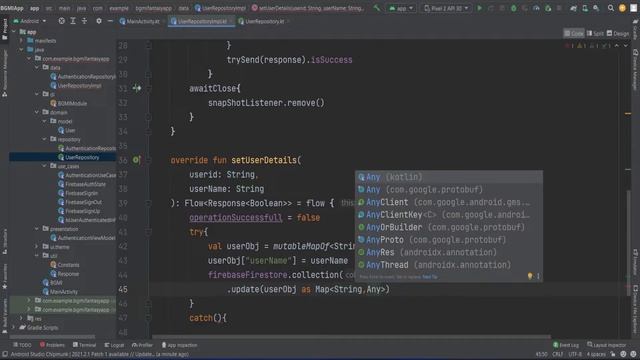Click the Expand All icon in Project panel
The image size is (640, 360).
pos(73,21)
